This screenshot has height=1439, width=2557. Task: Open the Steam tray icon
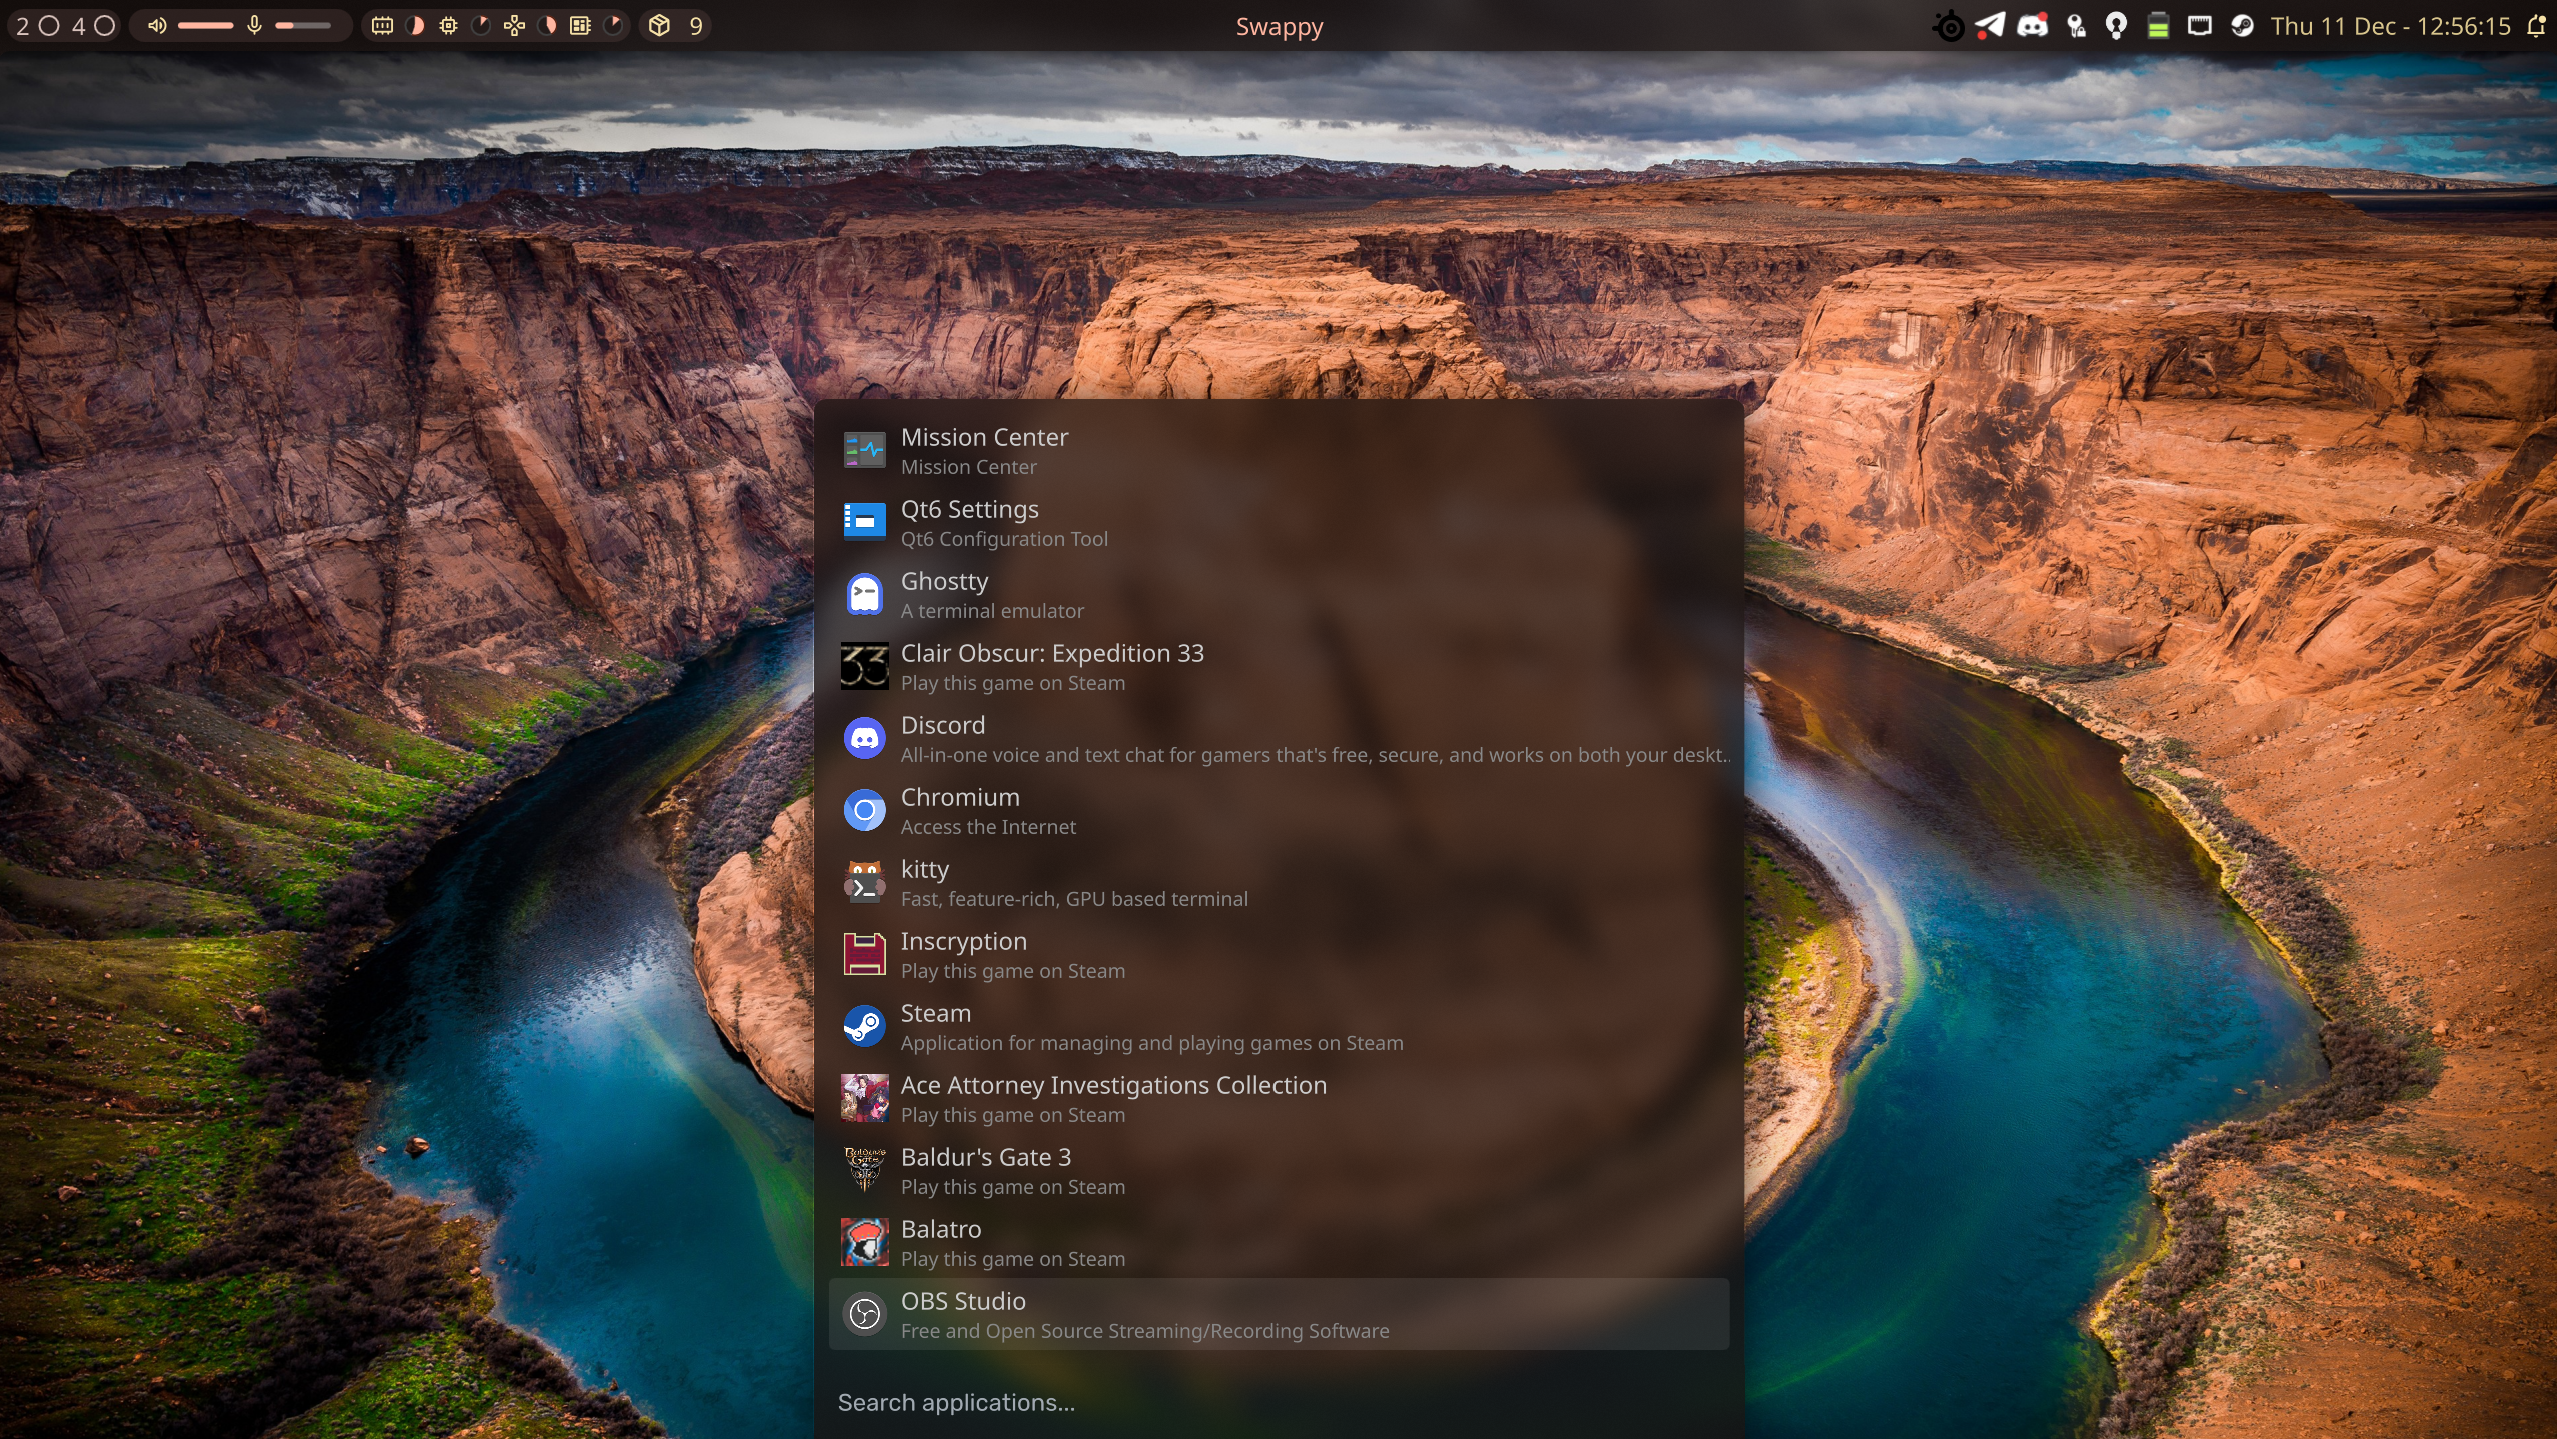[2242, 26]
